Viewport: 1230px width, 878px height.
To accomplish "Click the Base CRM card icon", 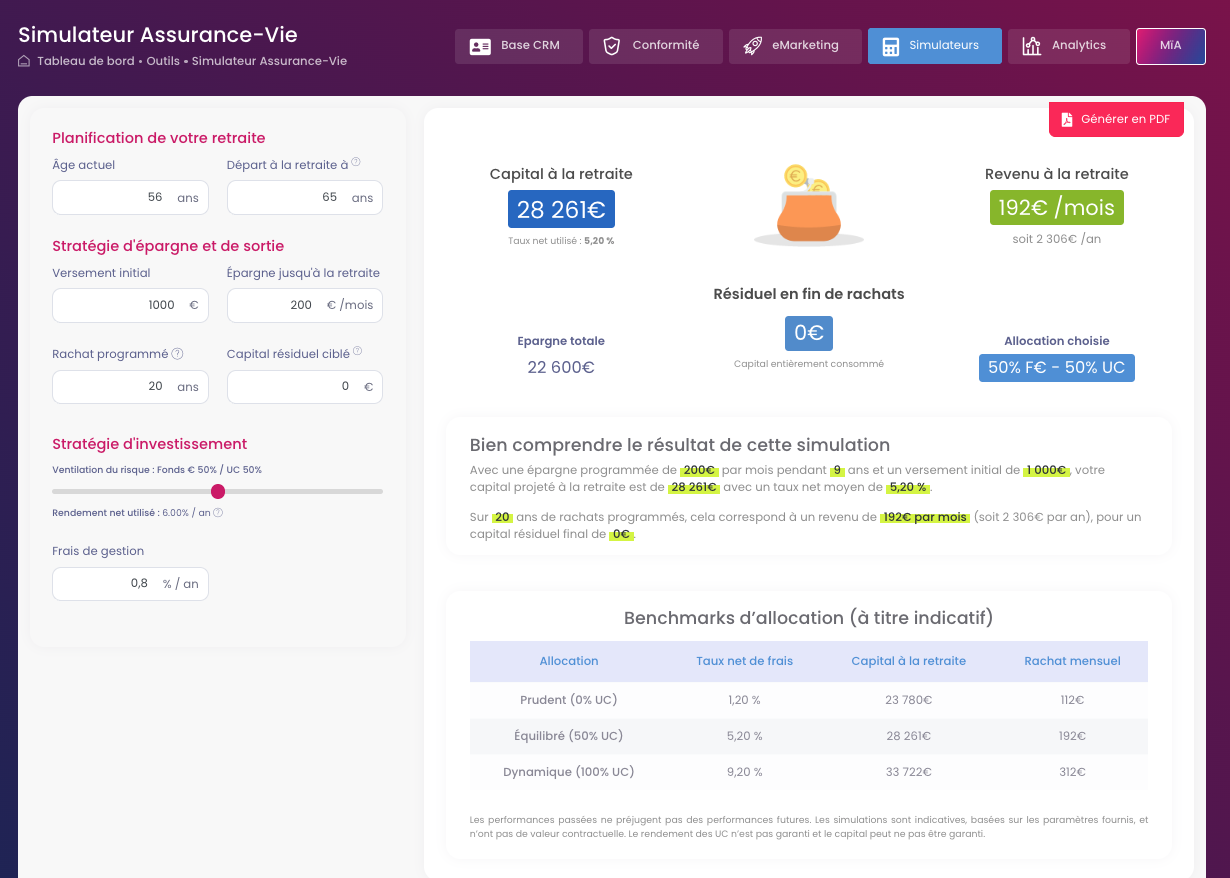I will click(480, 46).
